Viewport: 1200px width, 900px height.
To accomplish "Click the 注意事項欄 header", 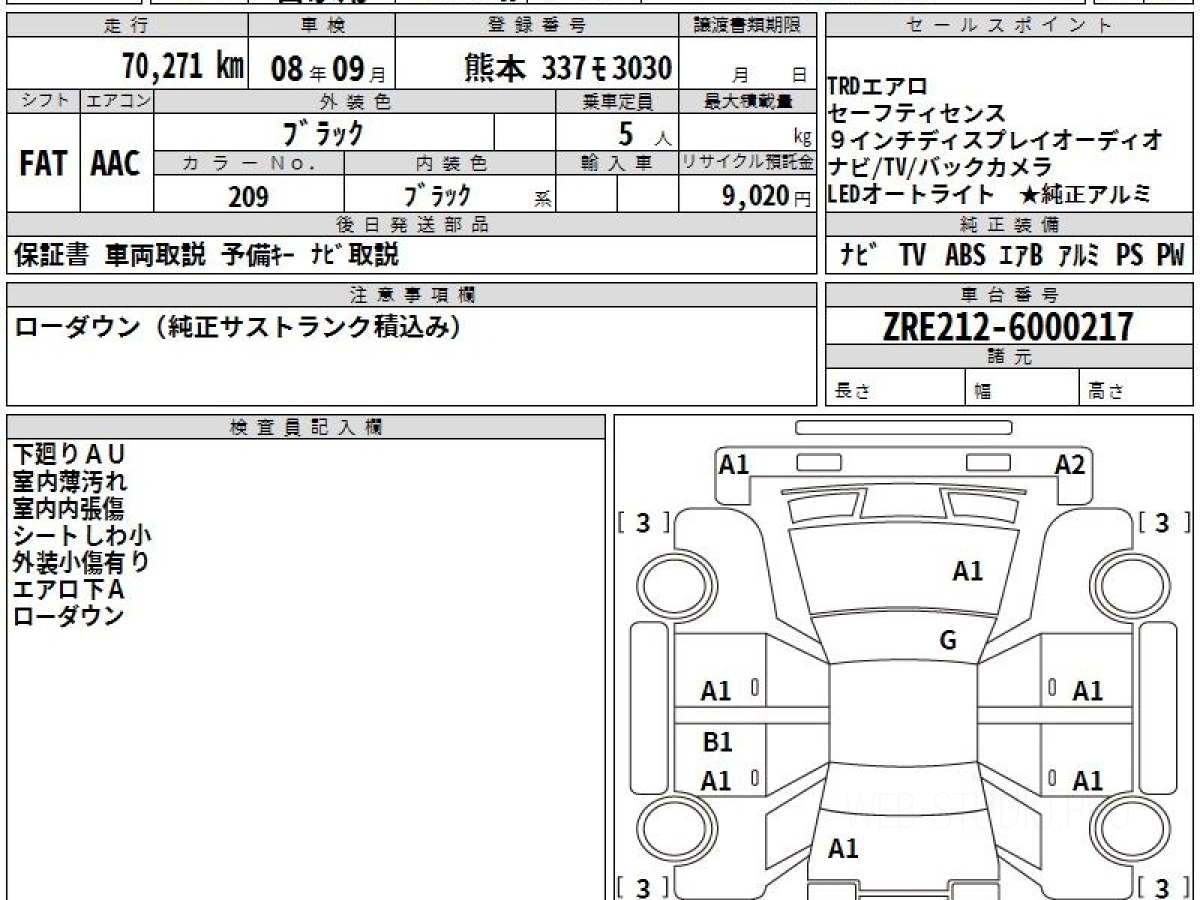I will coord(412,294).
